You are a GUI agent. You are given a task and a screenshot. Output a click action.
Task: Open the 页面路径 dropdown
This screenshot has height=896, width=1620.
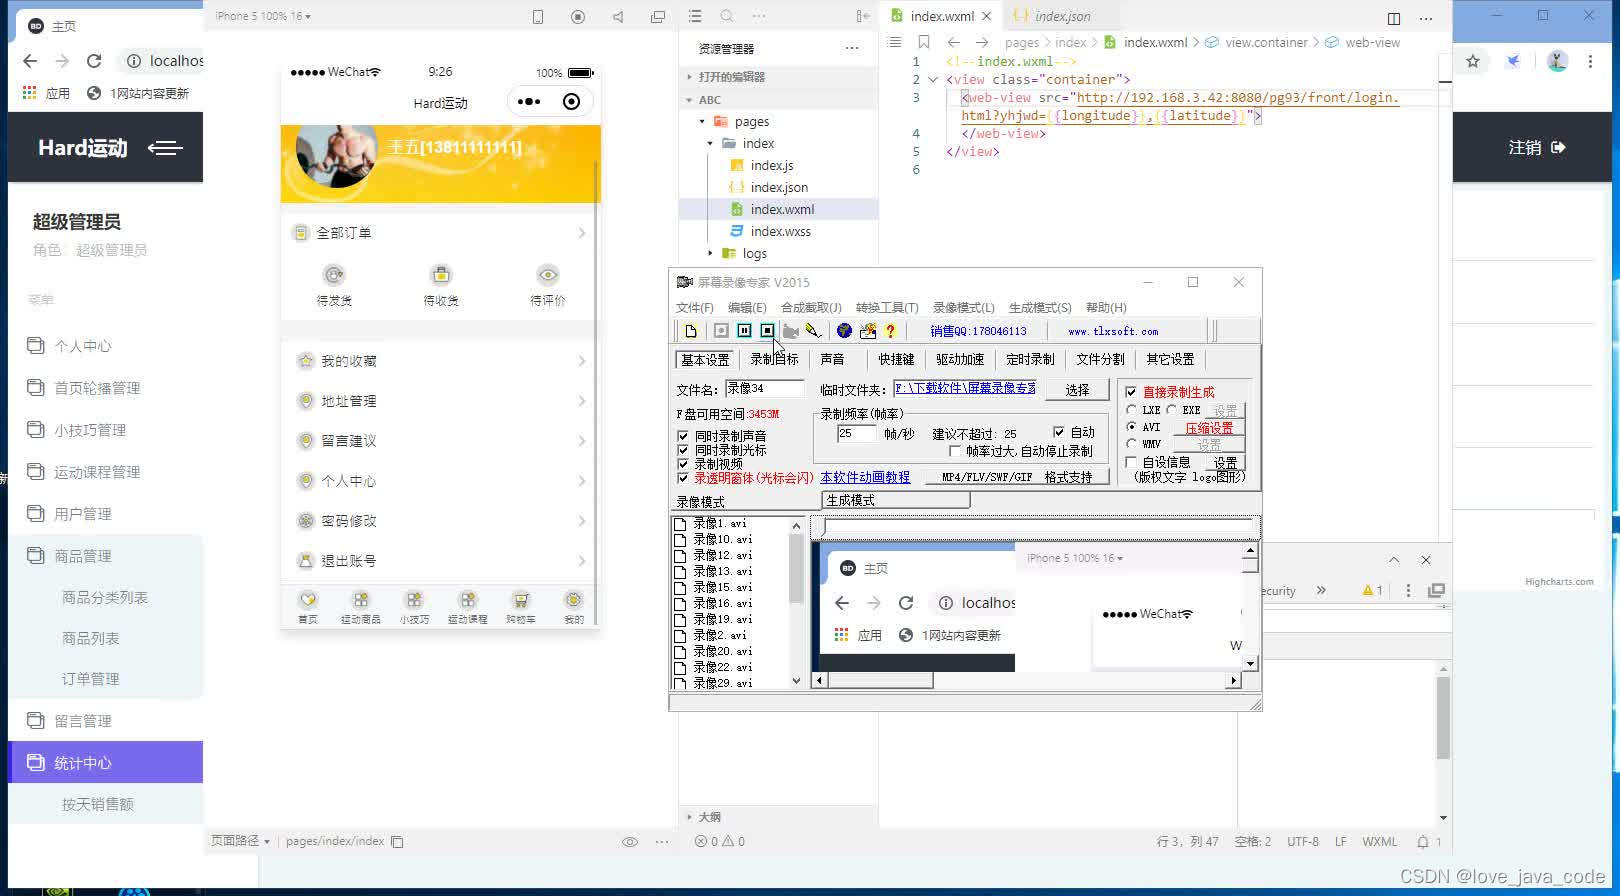tap(240, 841)
